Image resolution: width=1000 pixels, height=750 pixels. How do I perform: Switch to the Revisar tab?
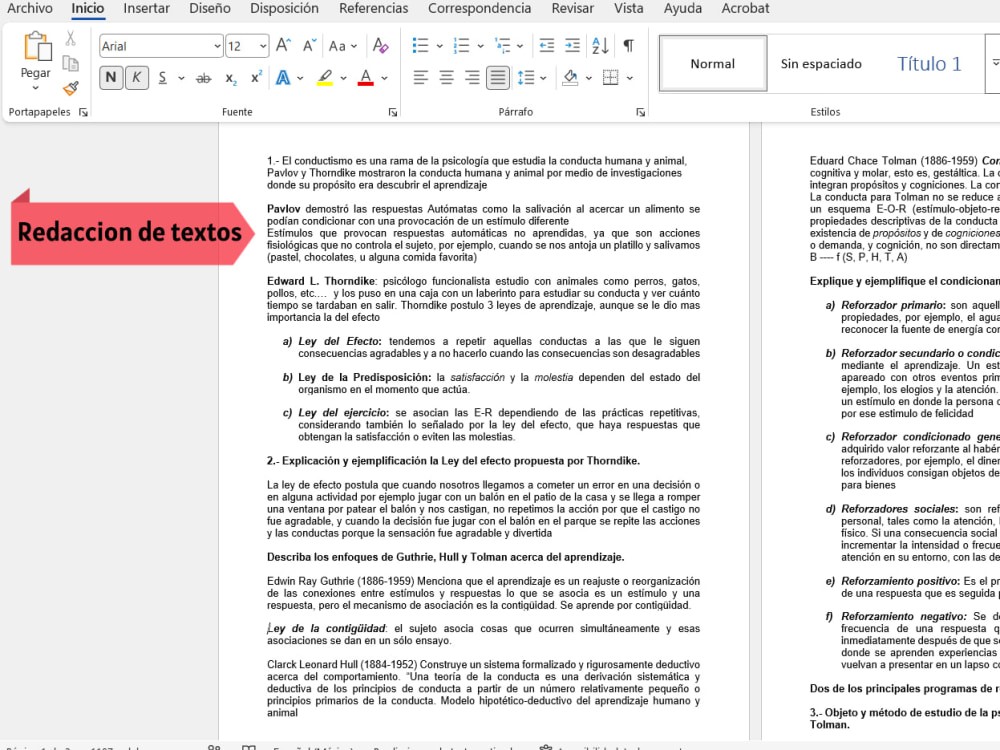click(572, 8)
